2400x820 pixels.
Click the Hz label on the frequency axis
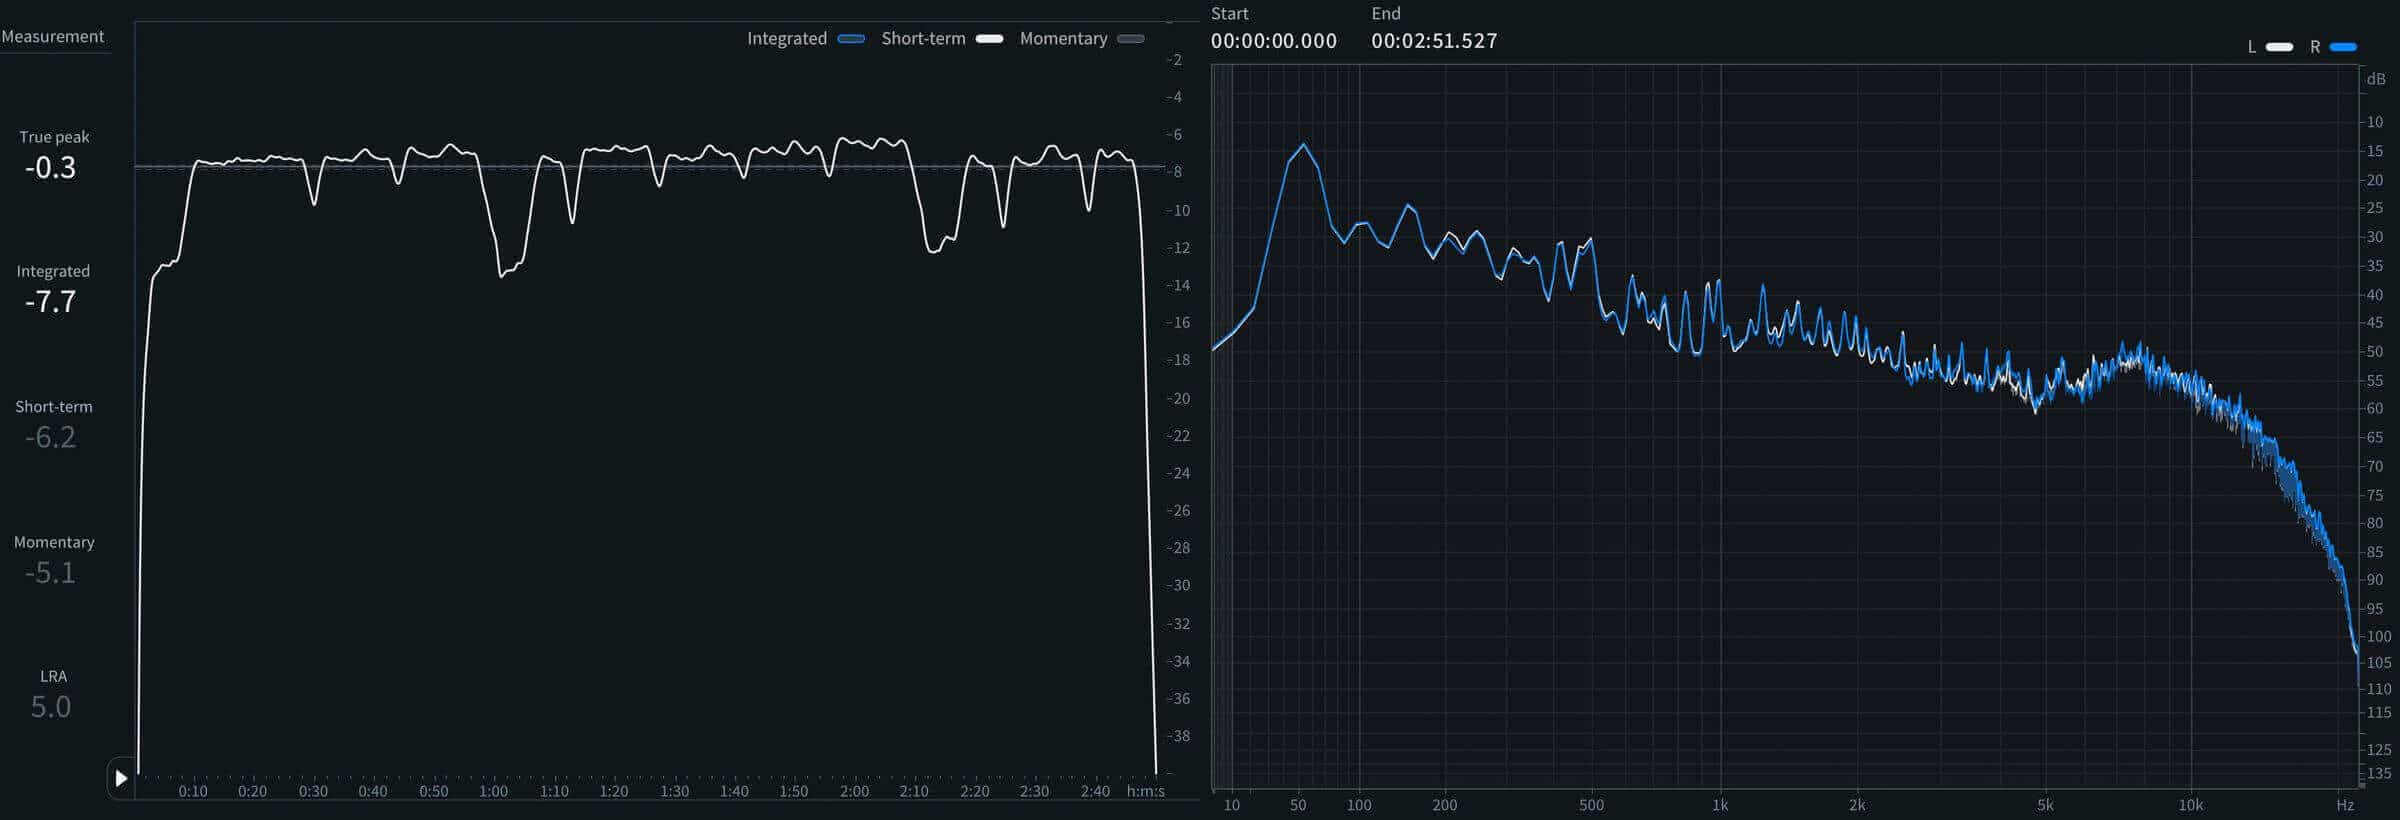pyautogui.click(x=2345, y=805)
